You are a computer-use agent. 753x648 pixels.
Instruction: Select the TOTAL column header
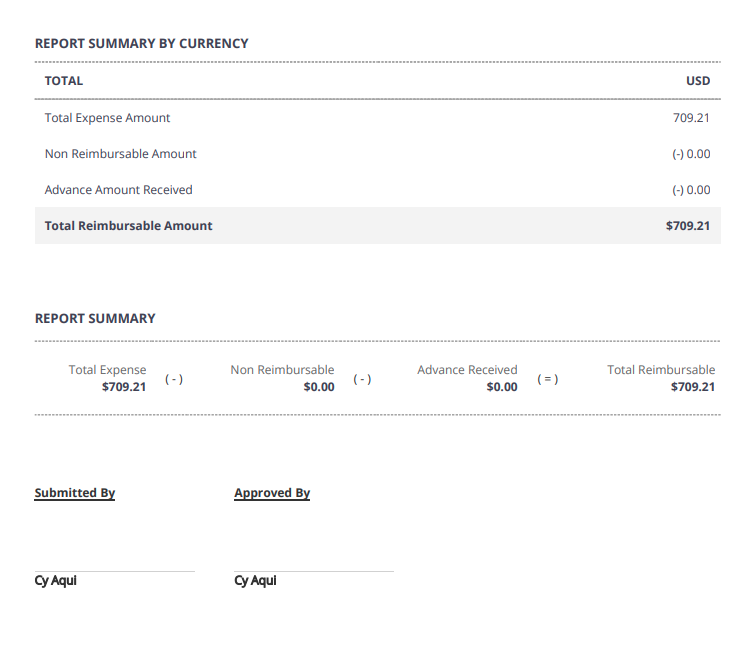(64, 81)
